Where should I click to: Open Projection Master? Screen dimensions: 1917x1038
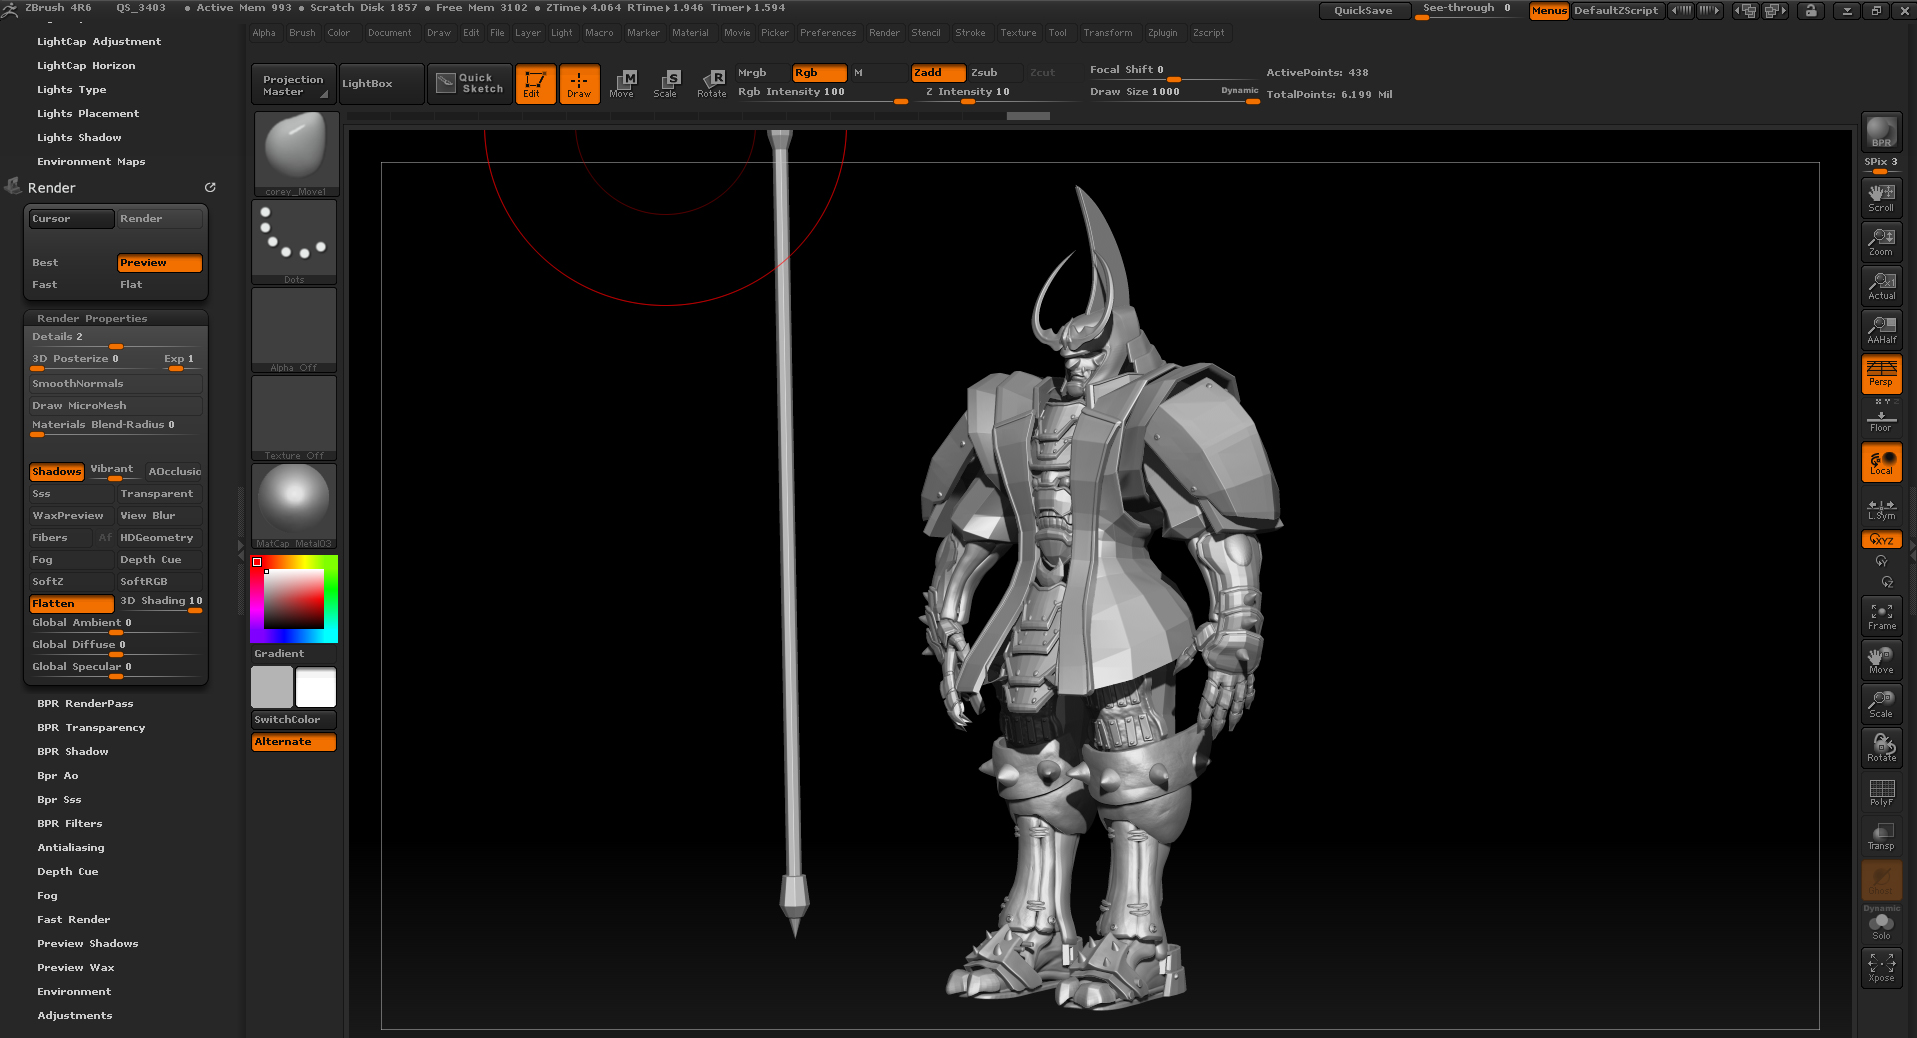293,84
